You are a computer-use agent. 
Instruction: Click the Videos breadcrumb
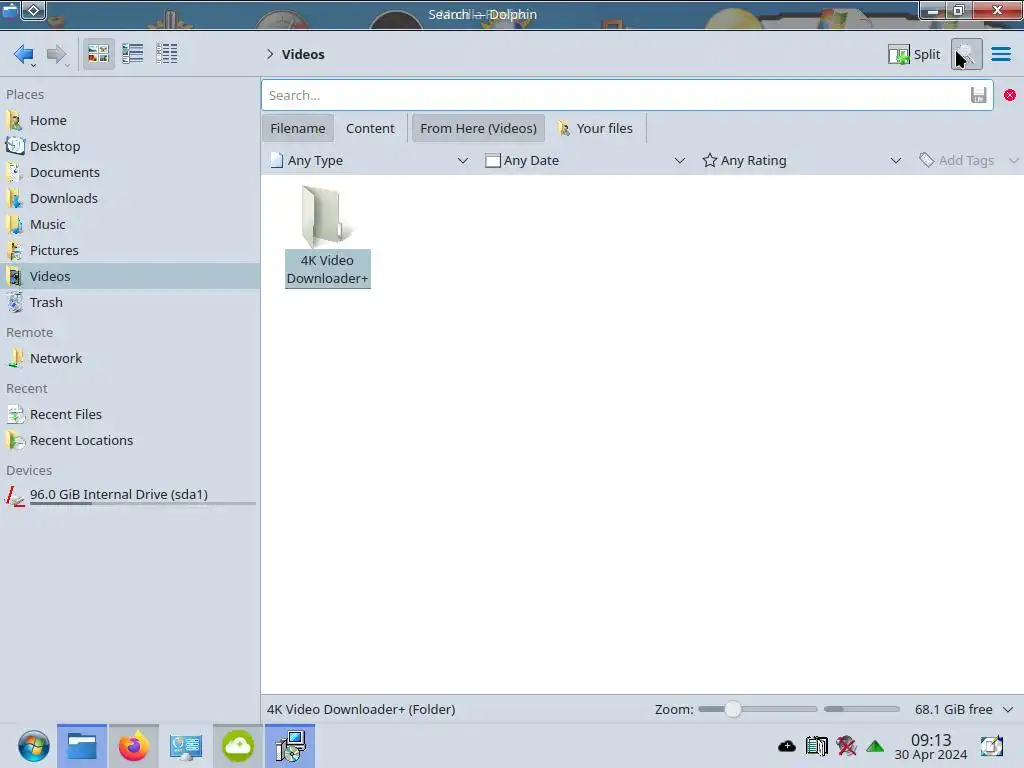point(303,54)
